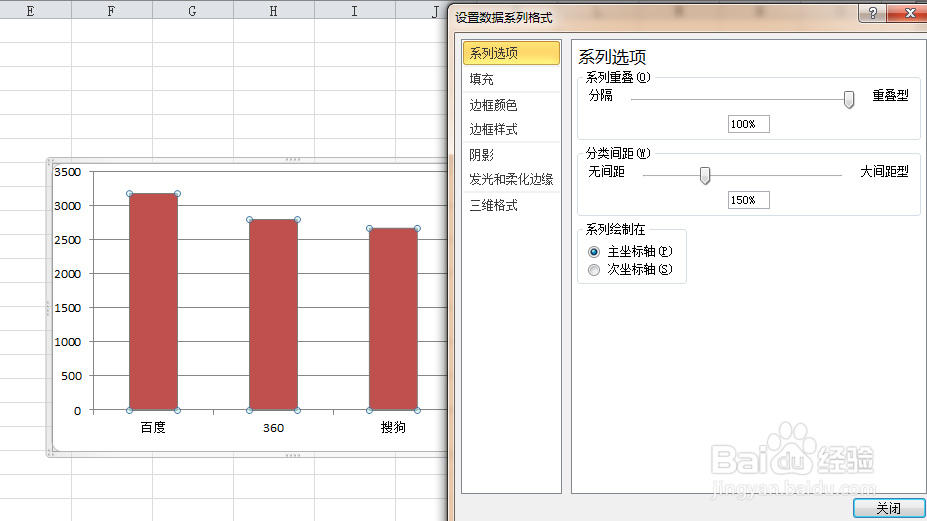Click the 2000 value axis label
927x521 pixels.
pyautogui.click(x=67, y=274)
